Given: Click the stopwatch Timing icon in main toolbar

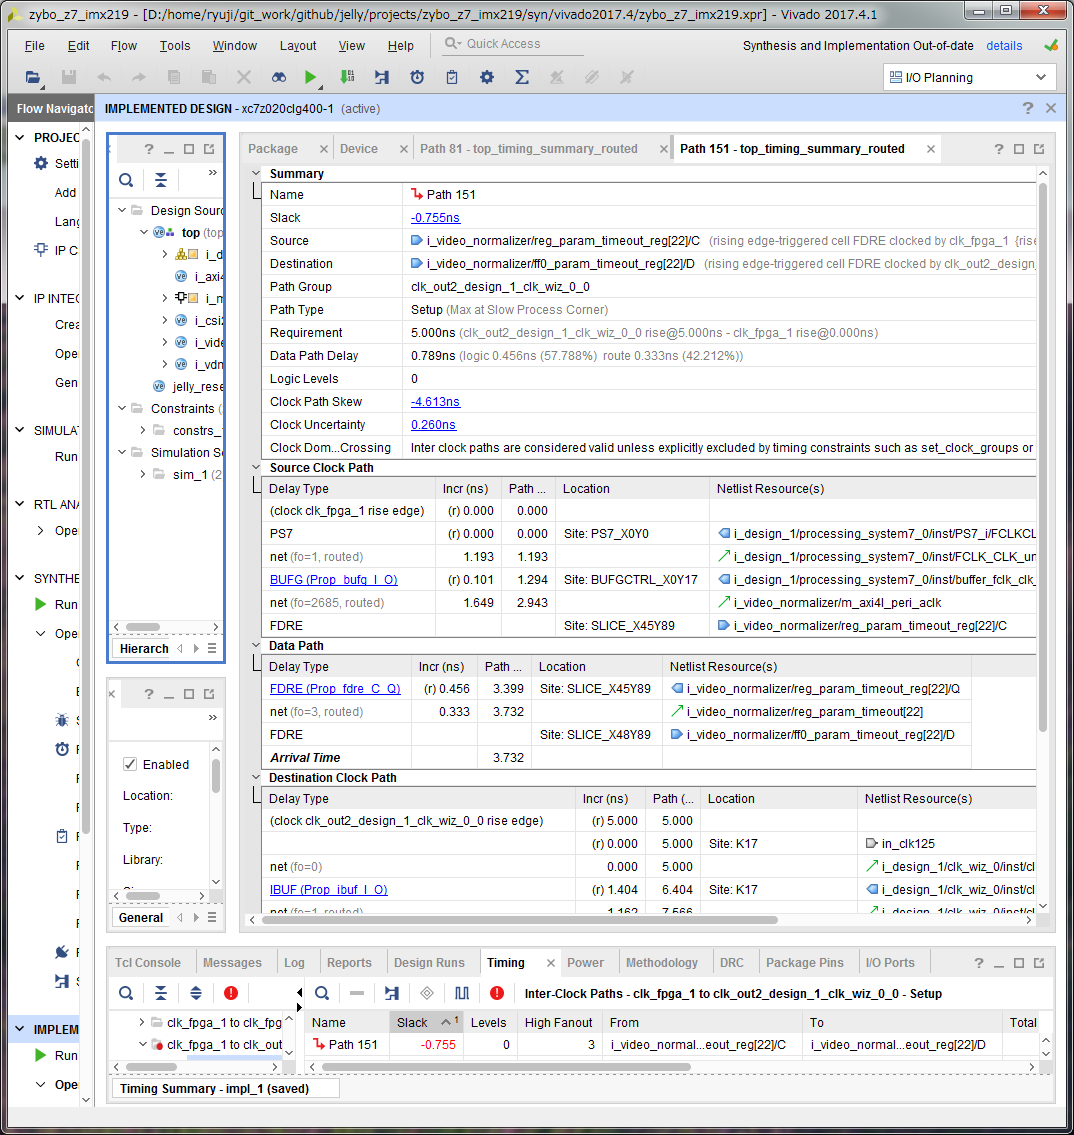Looking at the screenshot, I should pyautogui.click(x=417, y=77).
